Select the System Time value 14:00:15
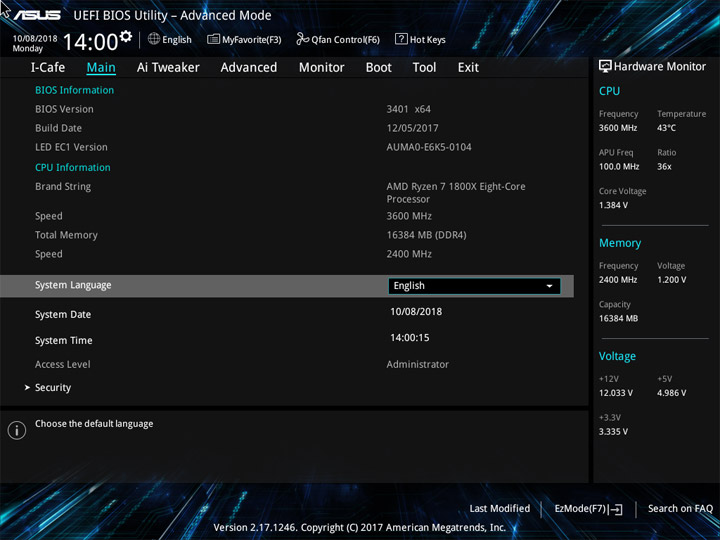Image resolution: width=720 pixels, height=540 pixels. pyautogui.click(x=410, y=338)
